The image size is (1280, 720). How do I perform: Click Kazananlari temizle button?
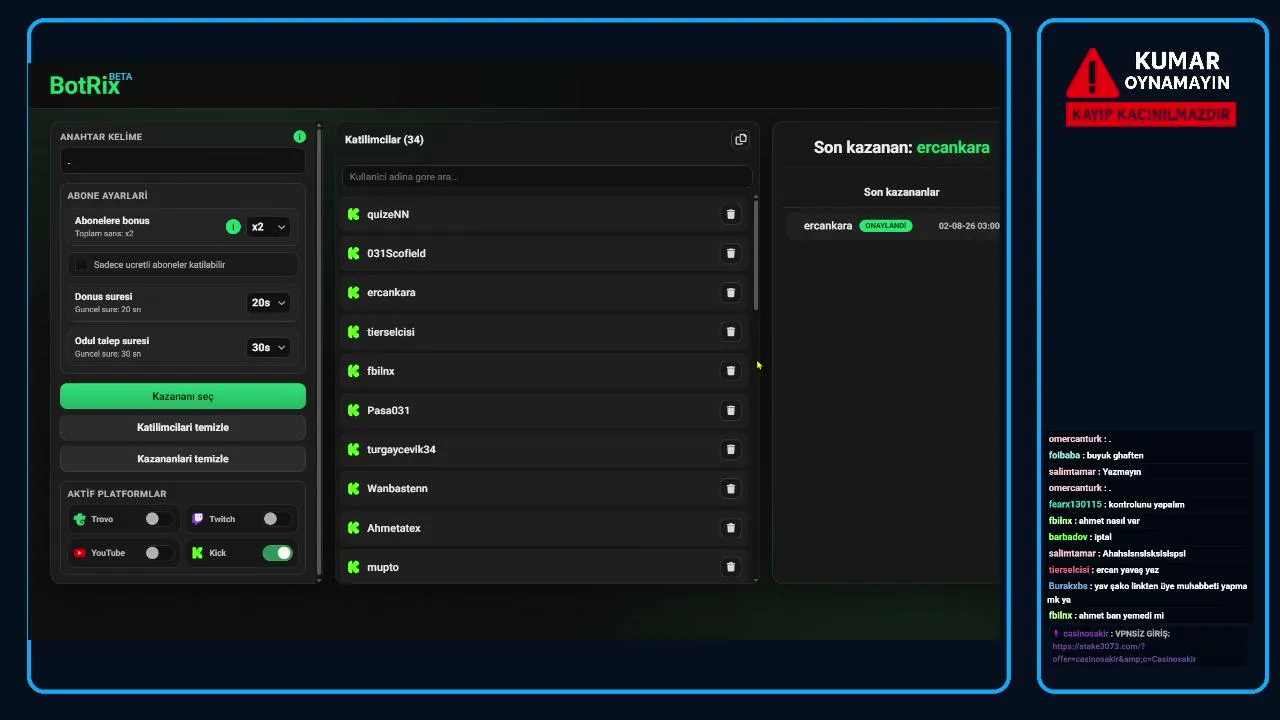point(183,458)
